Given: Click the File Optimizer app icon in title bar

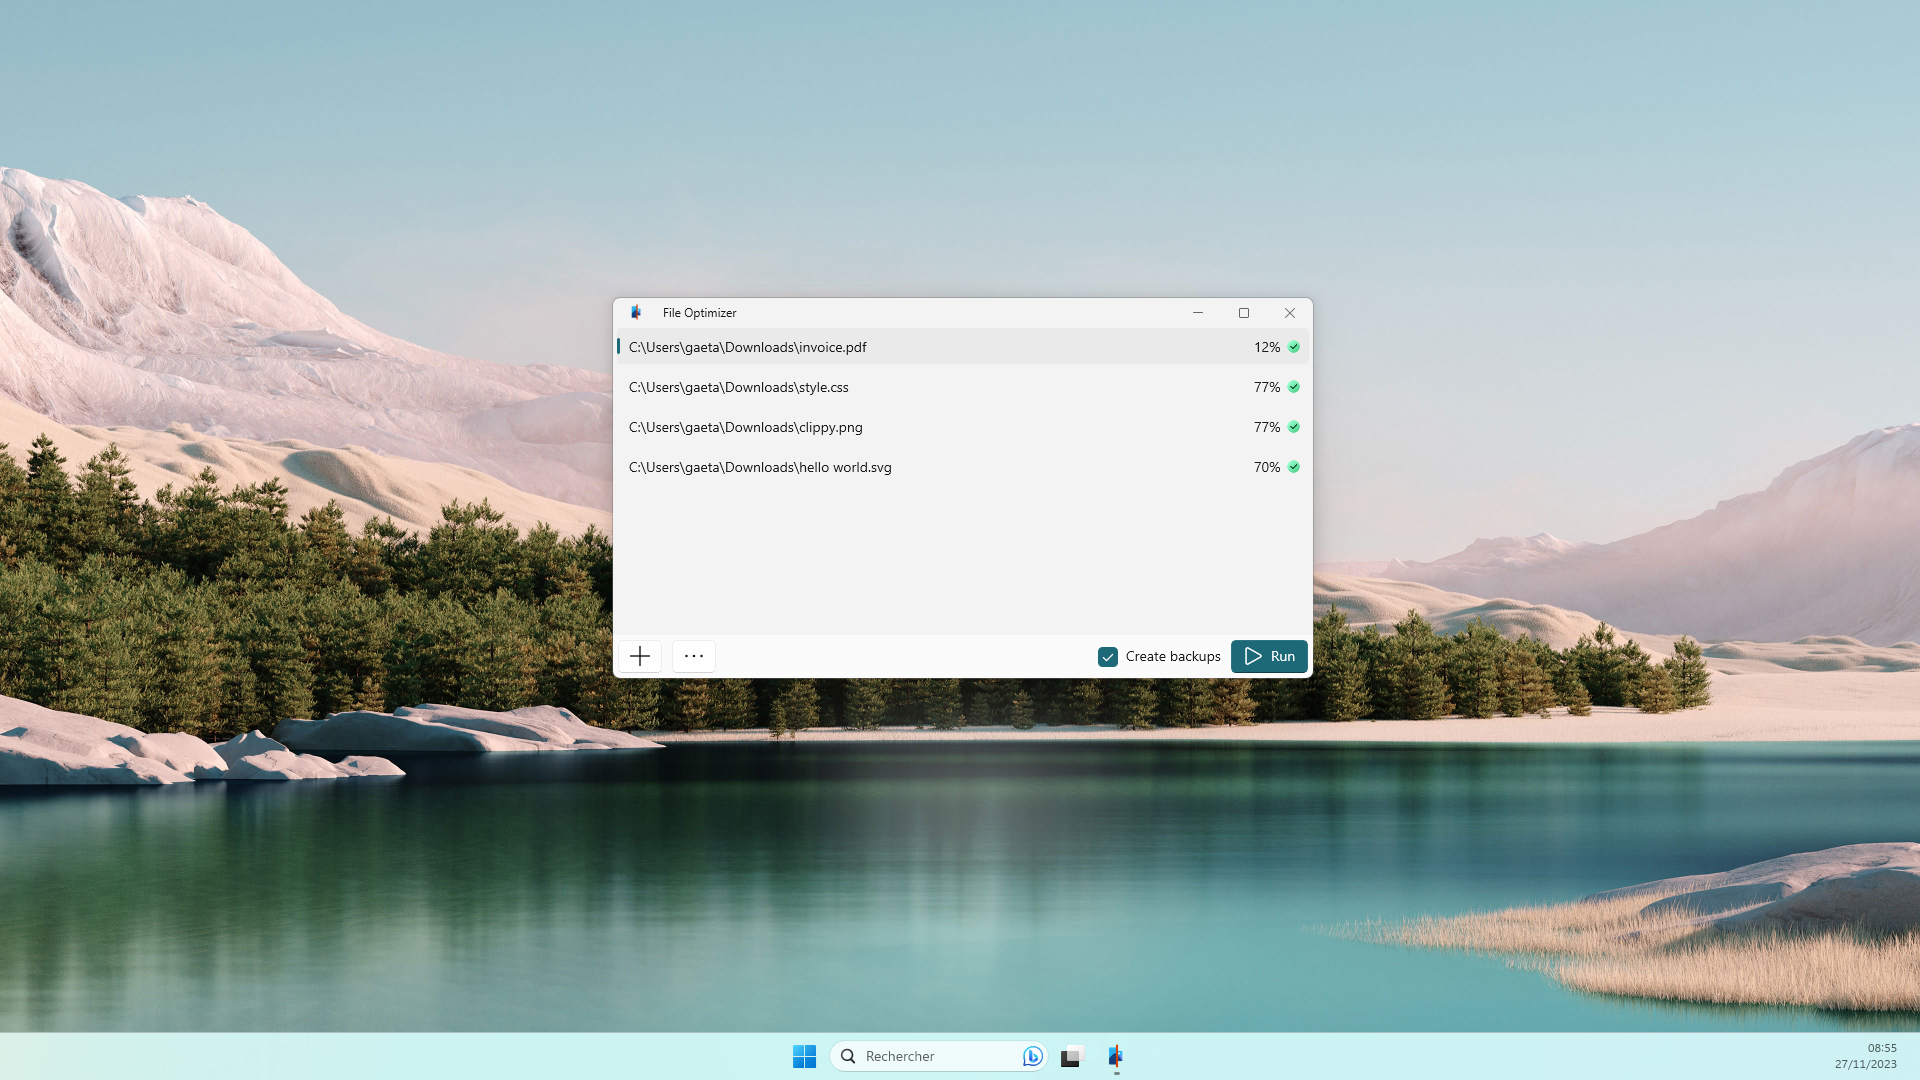Looking at the screenshot, I should 636,312.
